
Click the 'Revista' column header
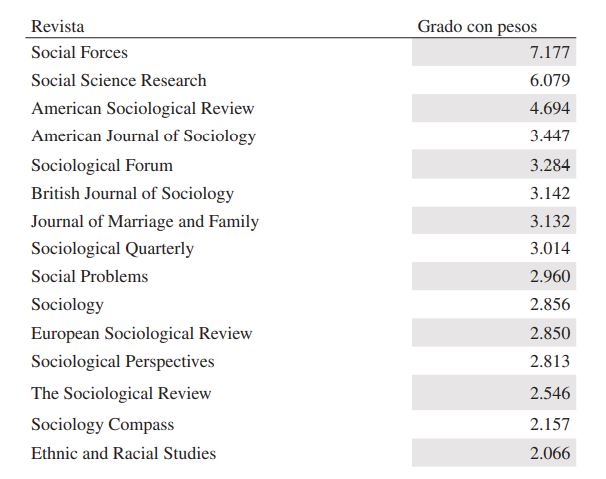58,26
